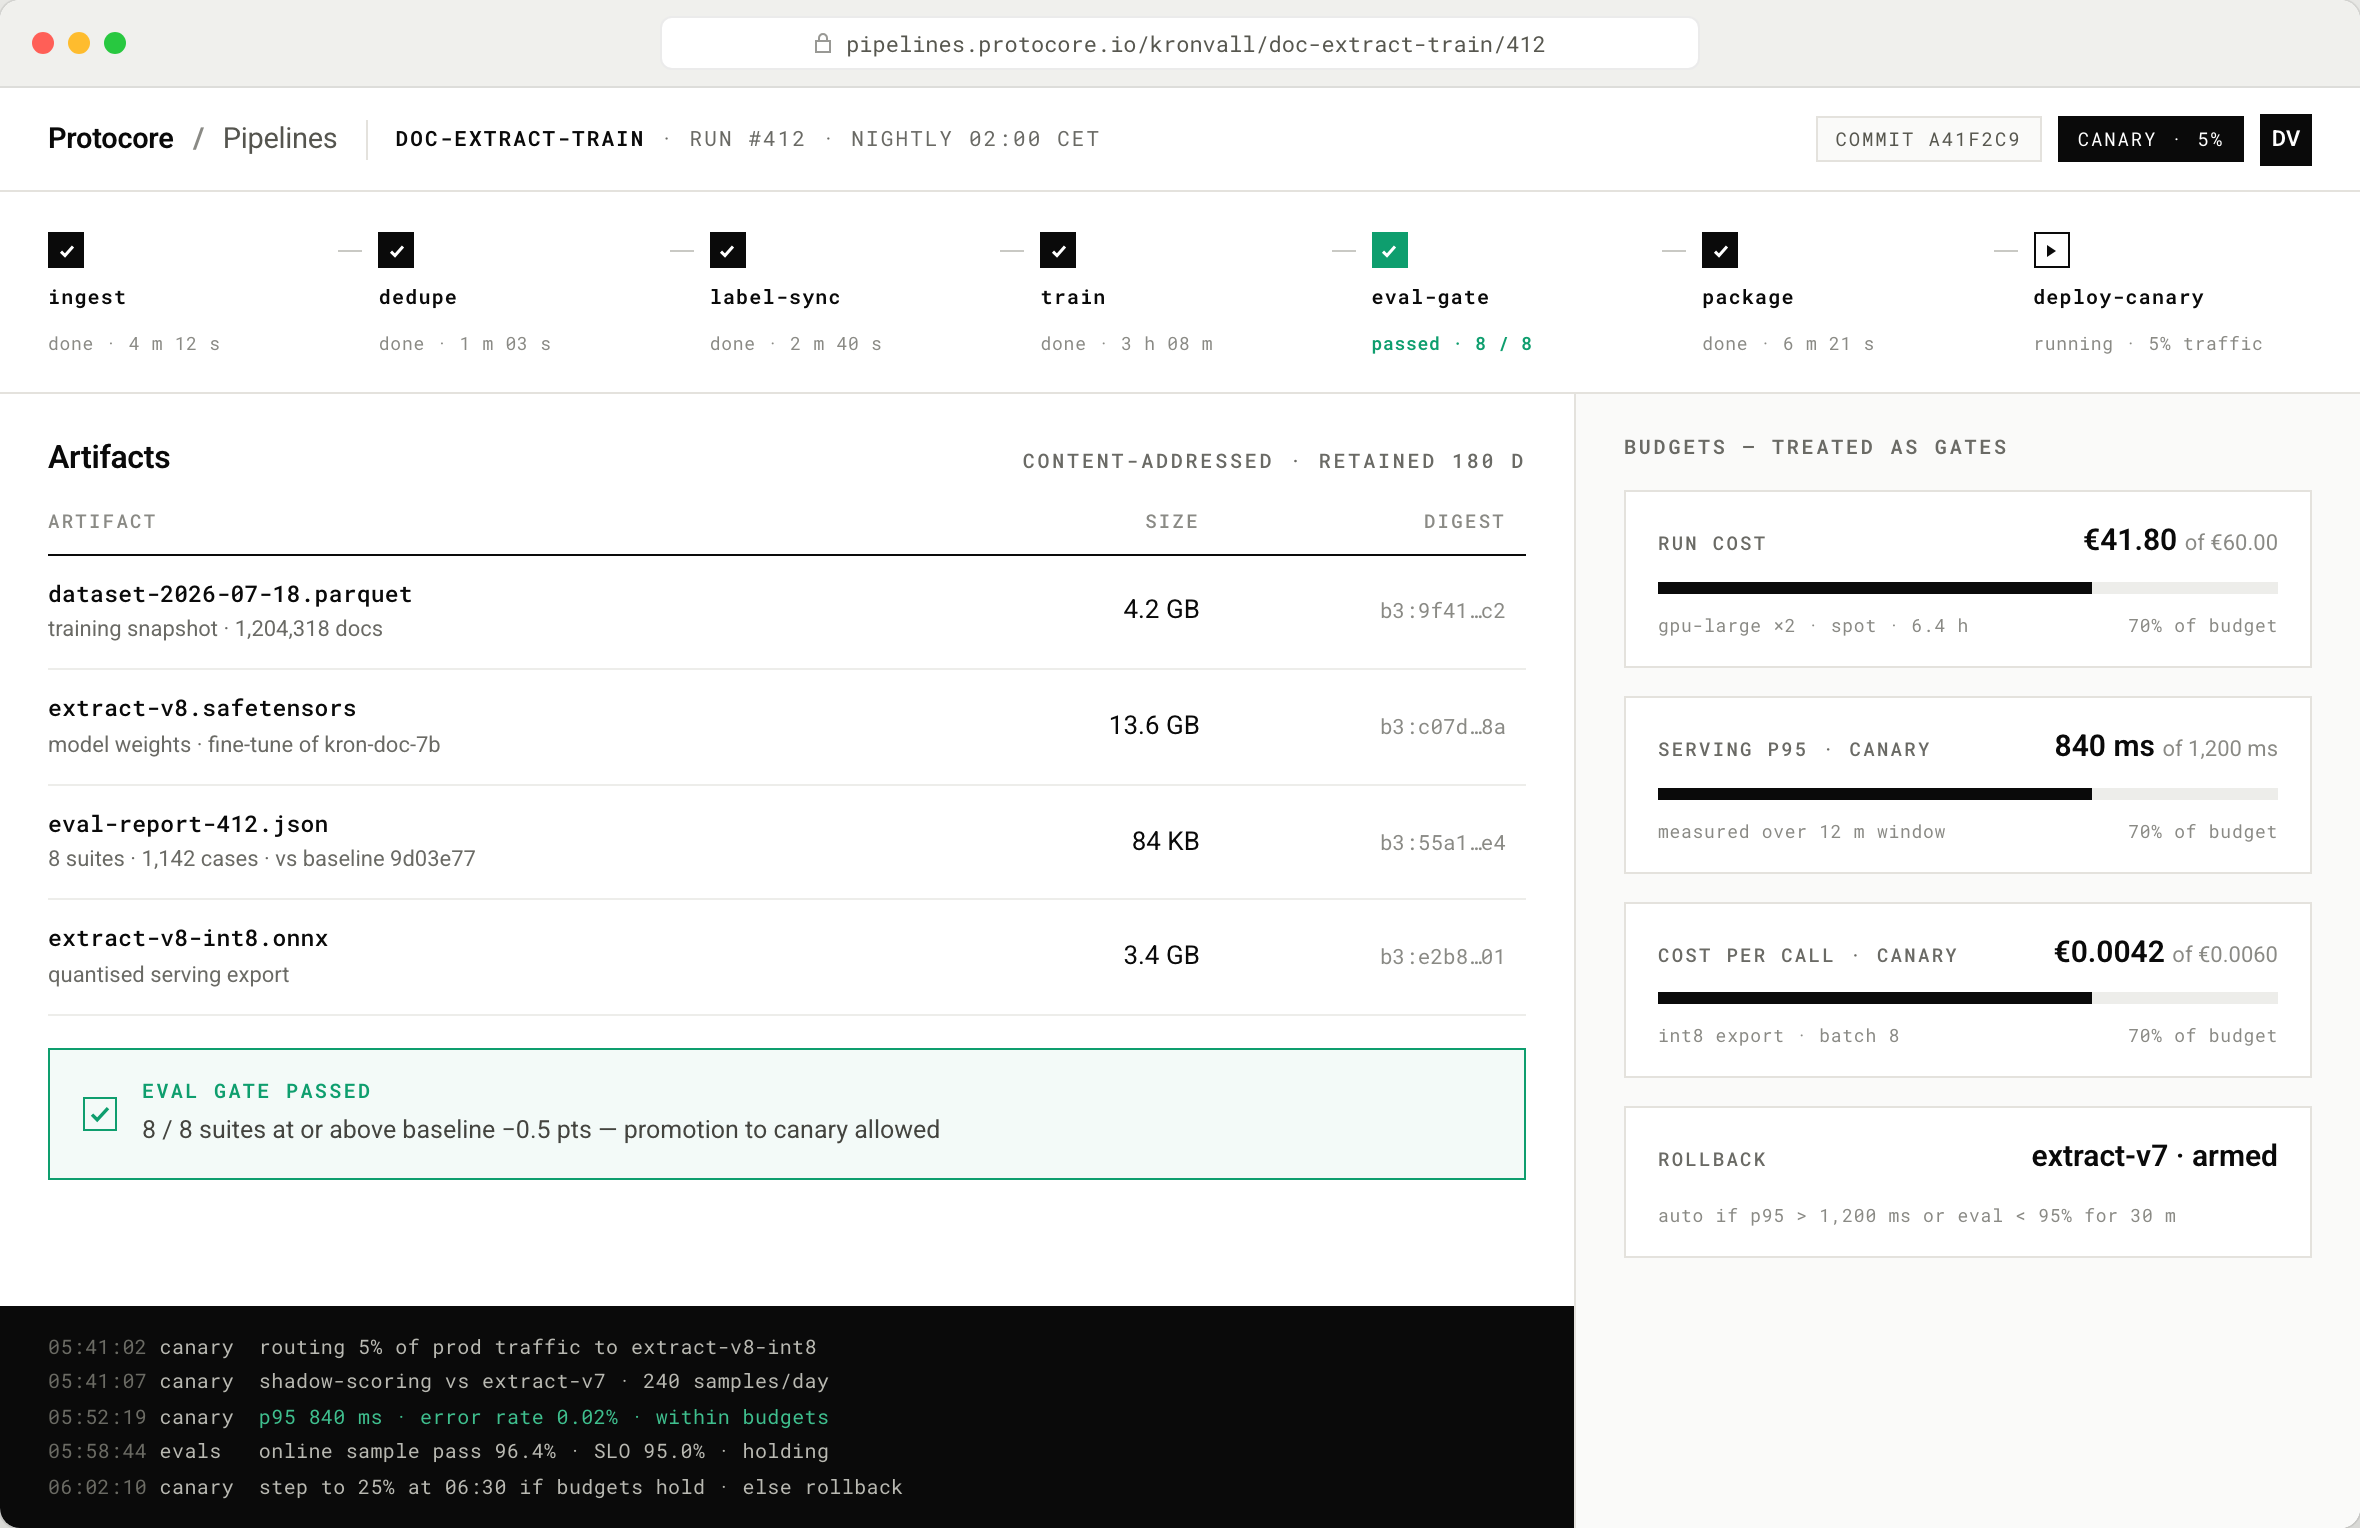The height and width of the screenshot is (1528, 2360).
Task: Click digest b3:e2b8…01
Action: 1442,956
